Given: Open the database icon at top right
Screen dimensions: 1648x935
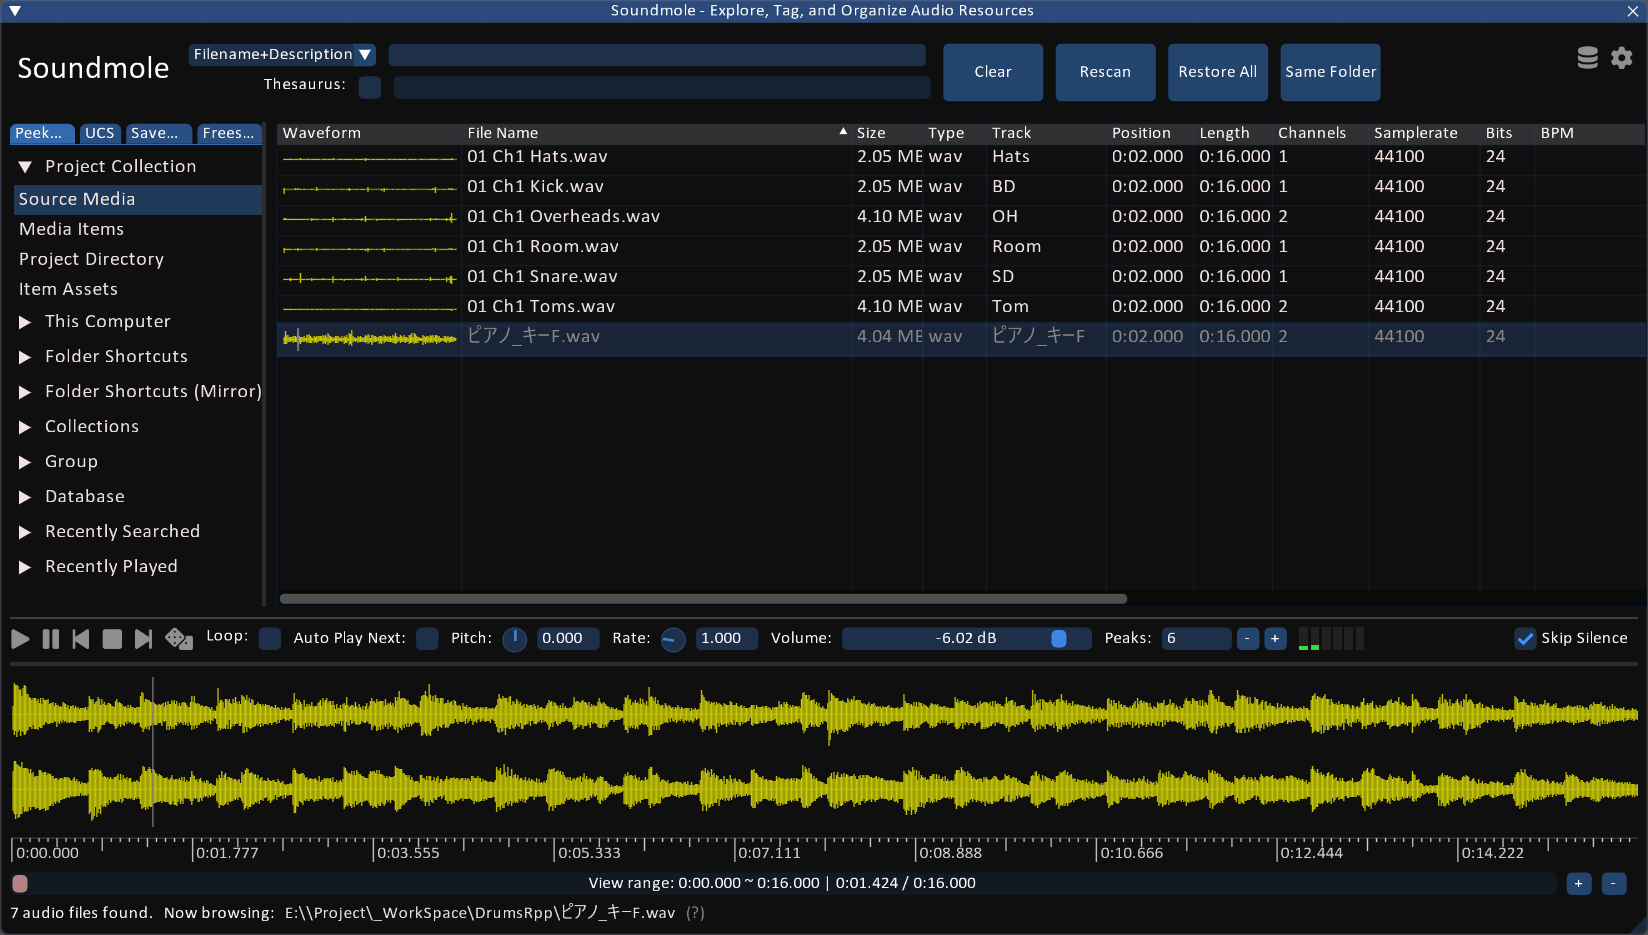Looking at the screenshot, I should pyautogui.click(x=1587, y=58).
